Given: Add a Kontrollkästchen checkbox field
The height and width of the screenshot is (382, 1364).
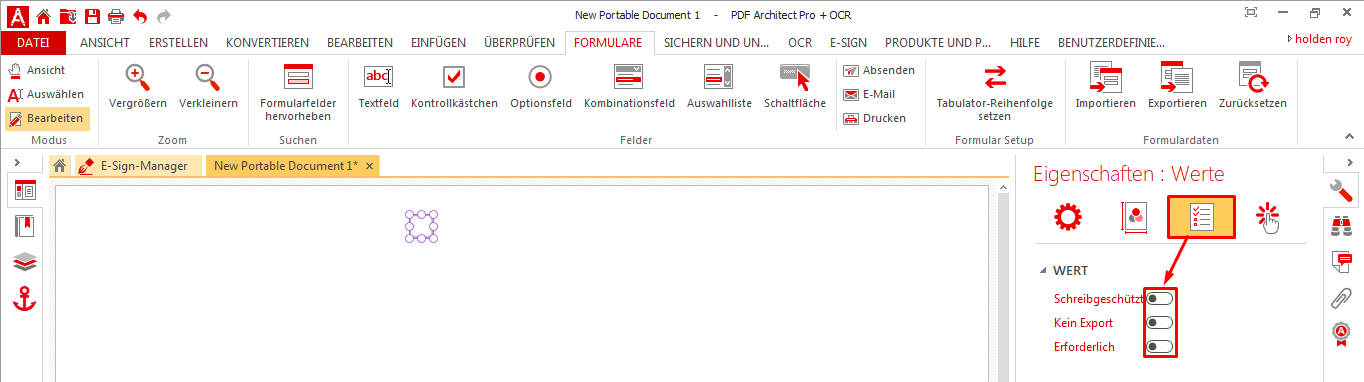Looking at the screenshot, I should 454,87.
